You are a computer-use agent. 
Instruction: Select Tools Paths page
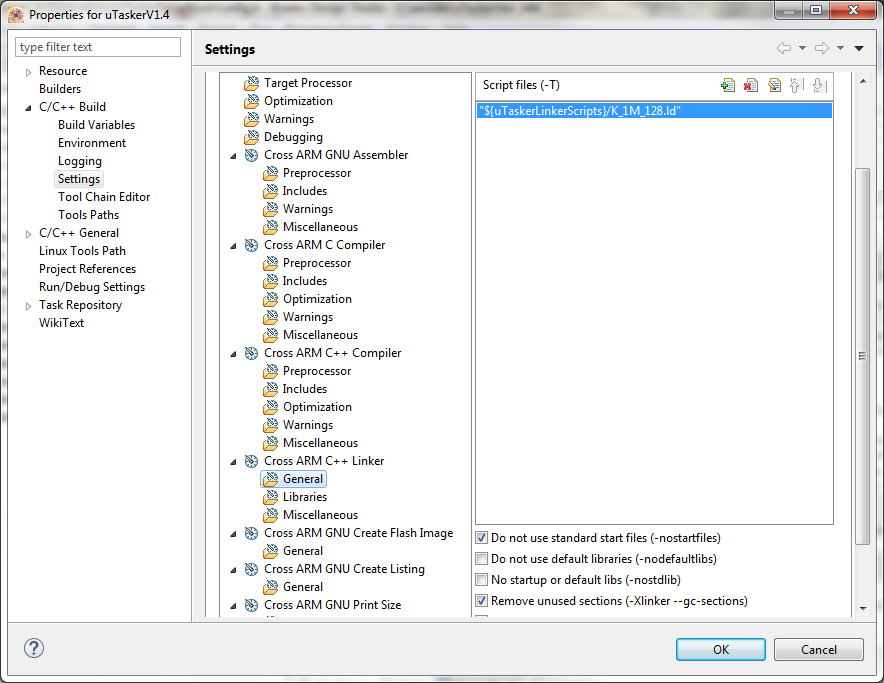point(89,215)
